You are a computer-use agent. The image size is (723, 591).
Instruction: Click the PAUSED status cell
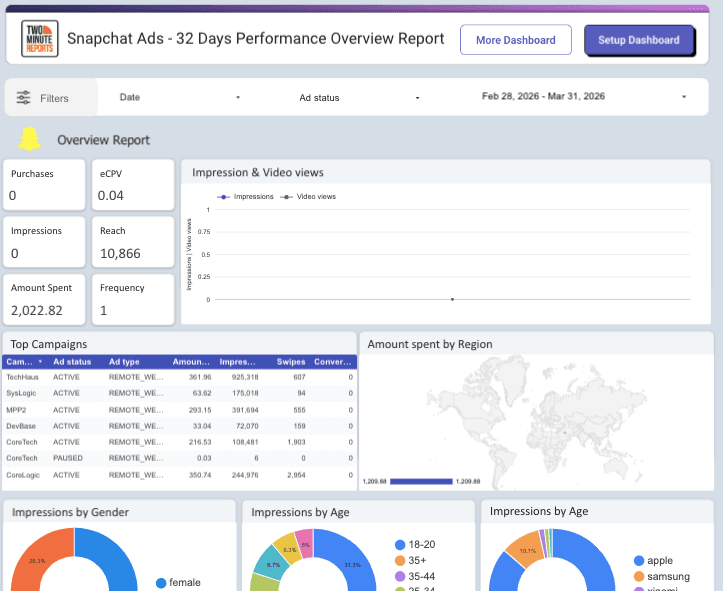[68, 458]
